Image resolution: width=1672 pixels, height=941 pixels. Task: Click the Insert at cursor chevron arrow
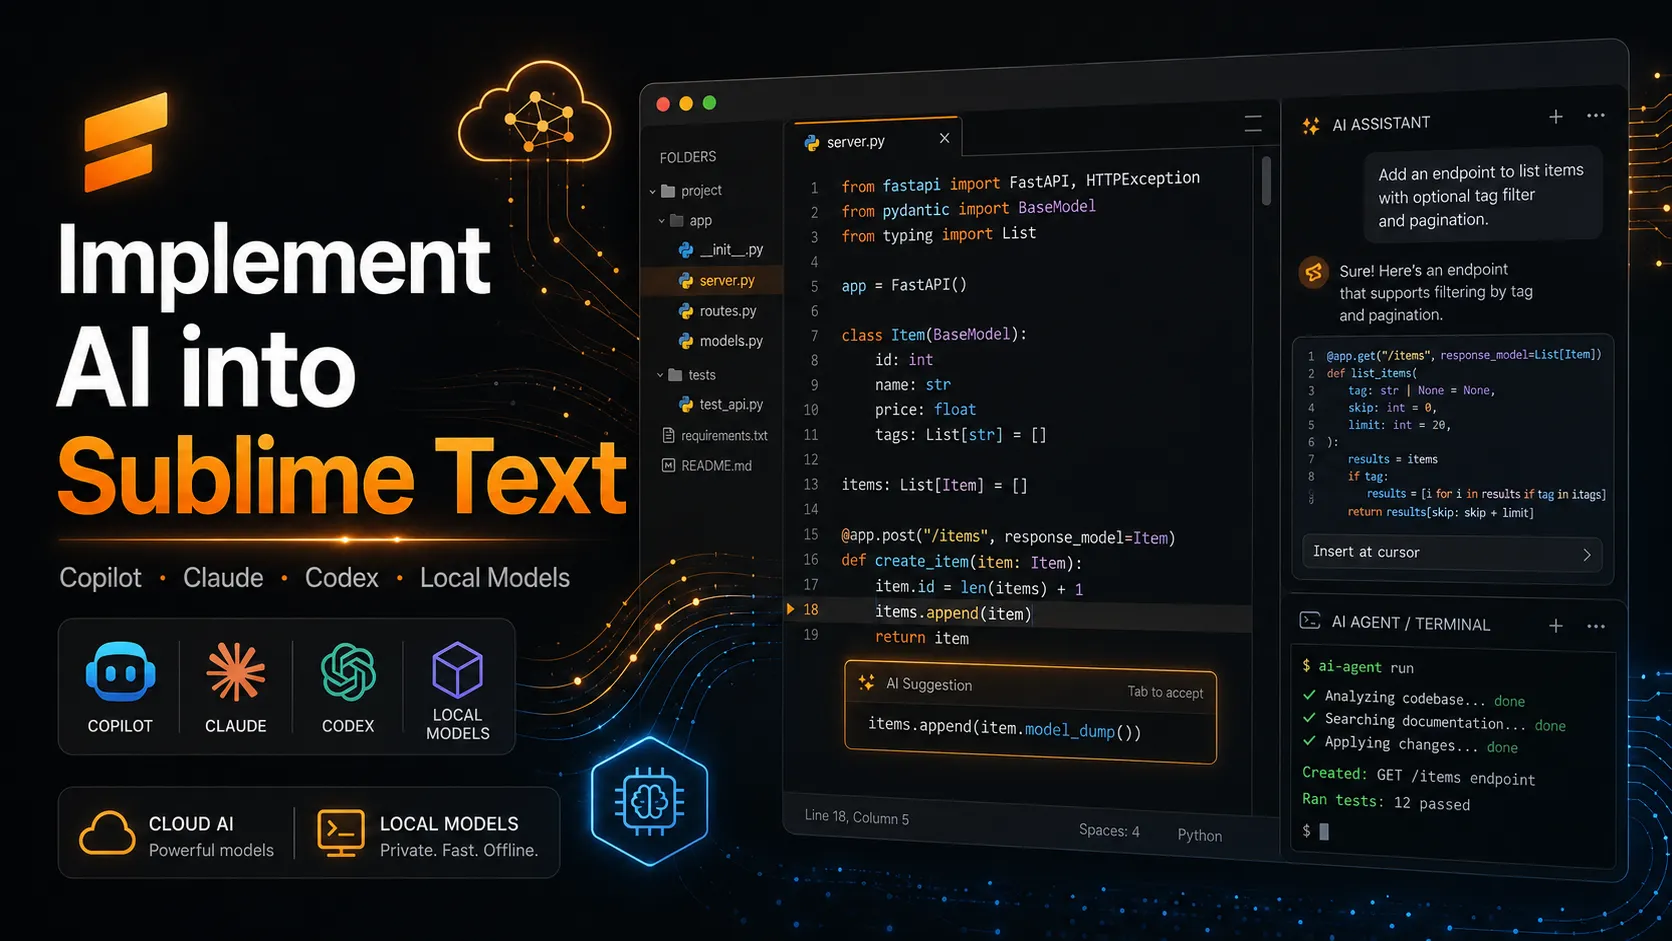[1587, 555]
